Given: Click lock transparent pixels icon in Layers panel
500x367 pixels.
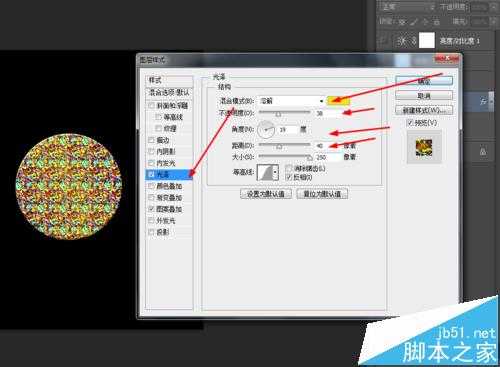Looking at the screenshot, I should click(402, 22).
